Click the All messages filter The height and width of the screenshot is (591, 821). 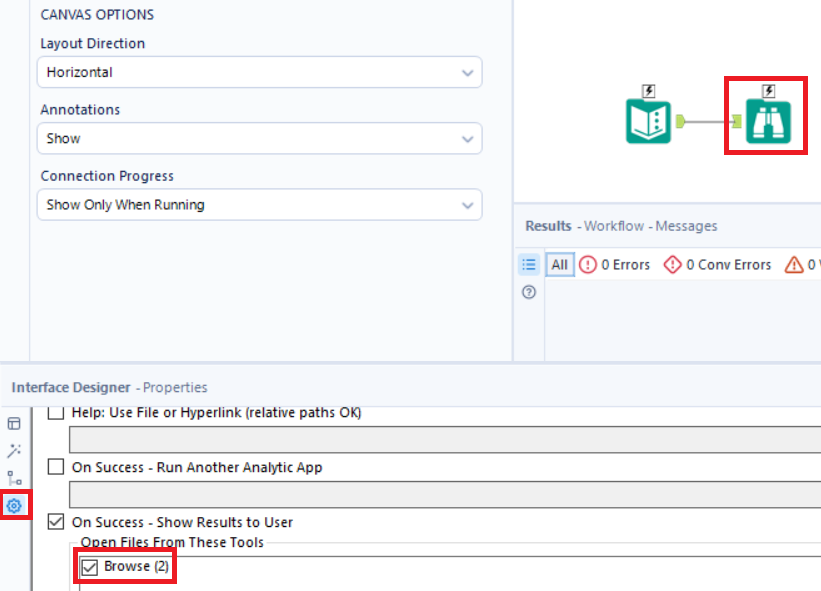(x=559, y=264)
